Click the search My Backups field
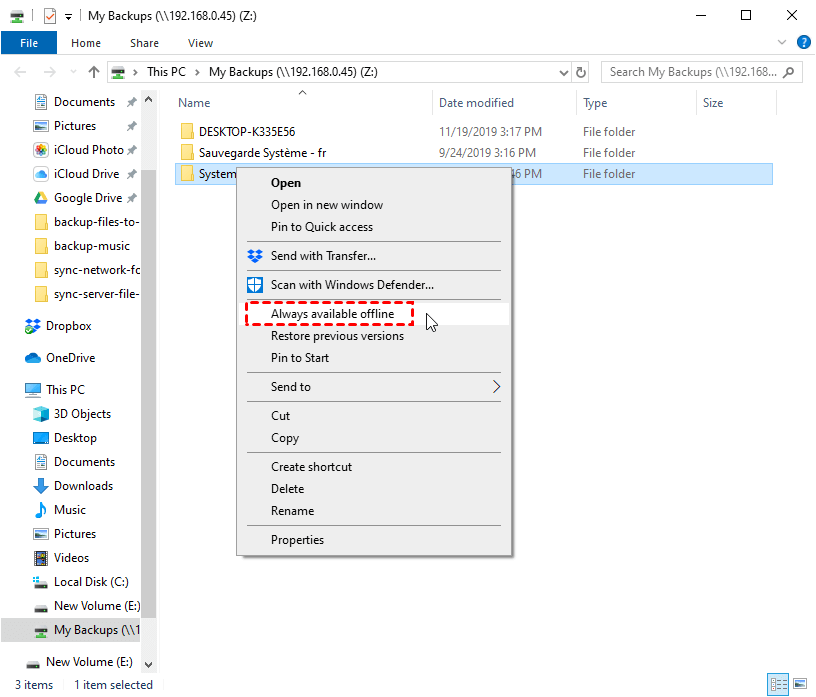The height and width of the screenshot is (697, 816). point(693,72)
